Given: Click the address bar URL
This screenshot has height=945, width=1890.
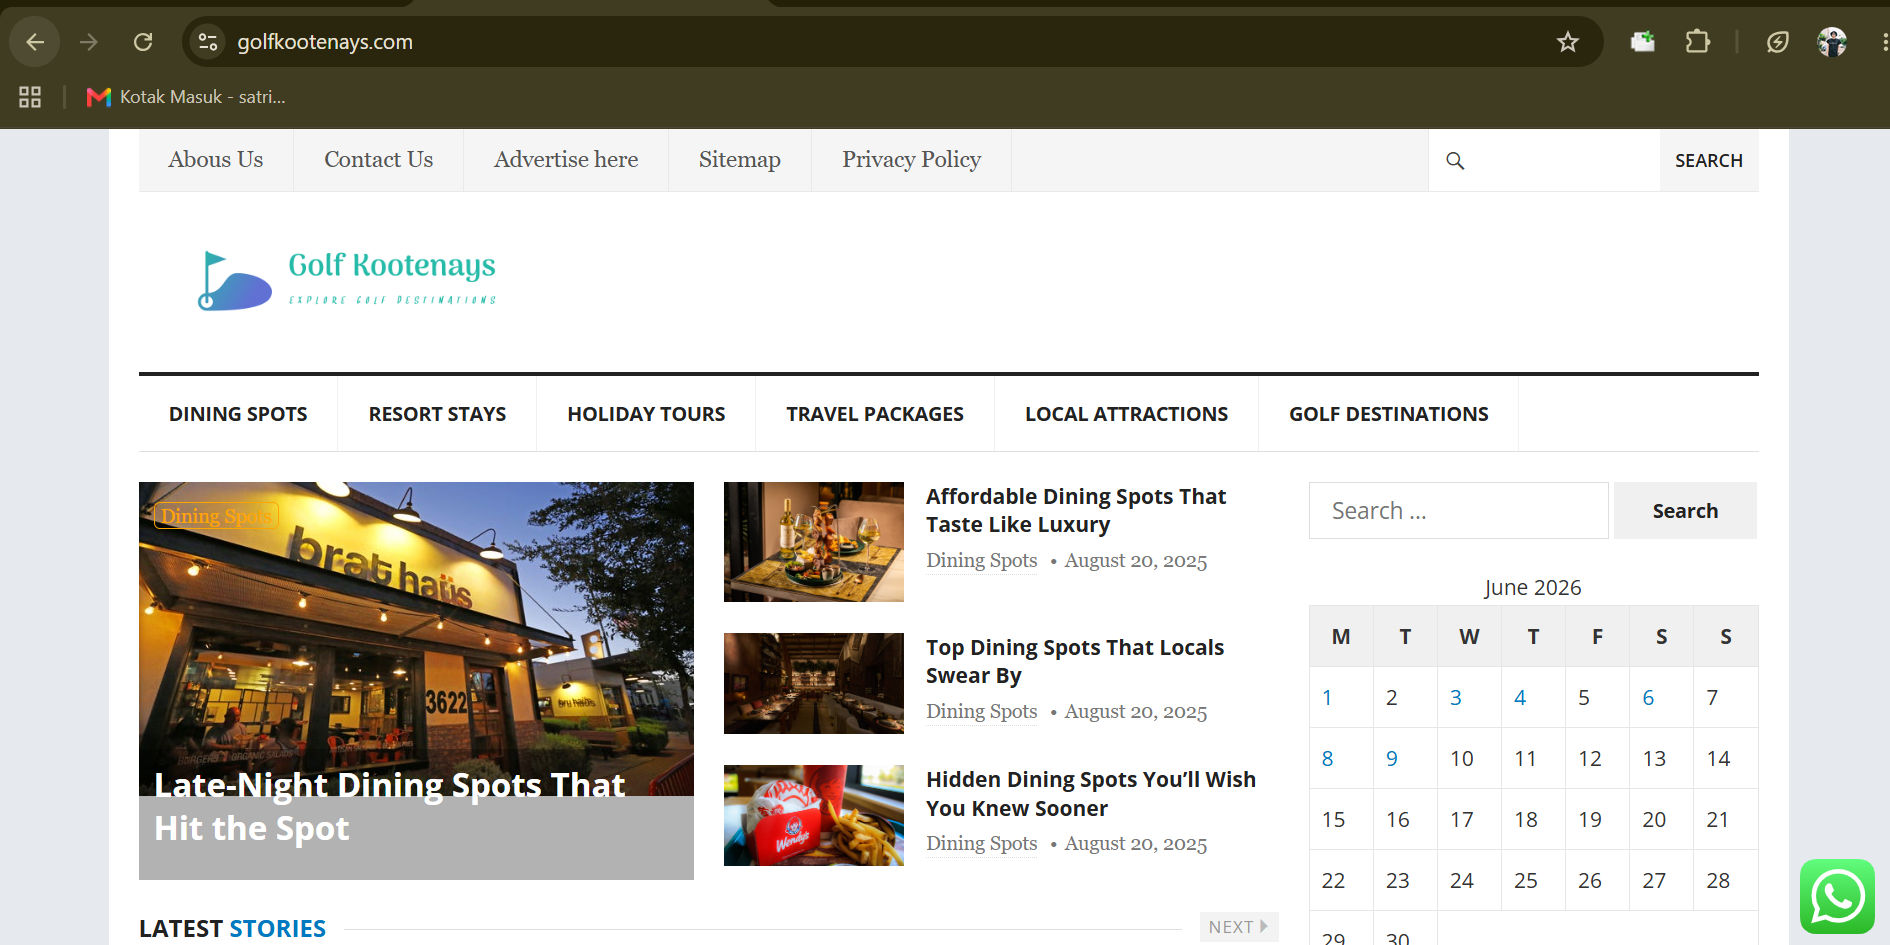Looking at the screenshot, I should (325, 42).
